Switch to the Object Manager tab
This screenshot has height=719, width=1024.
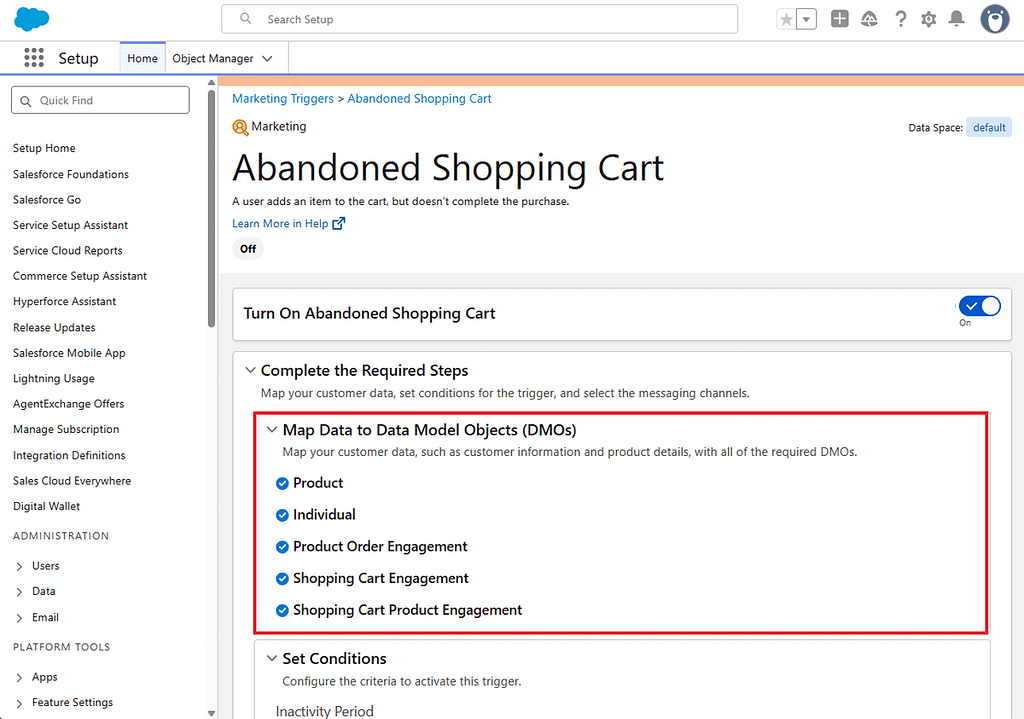click(x=213, y=58)
